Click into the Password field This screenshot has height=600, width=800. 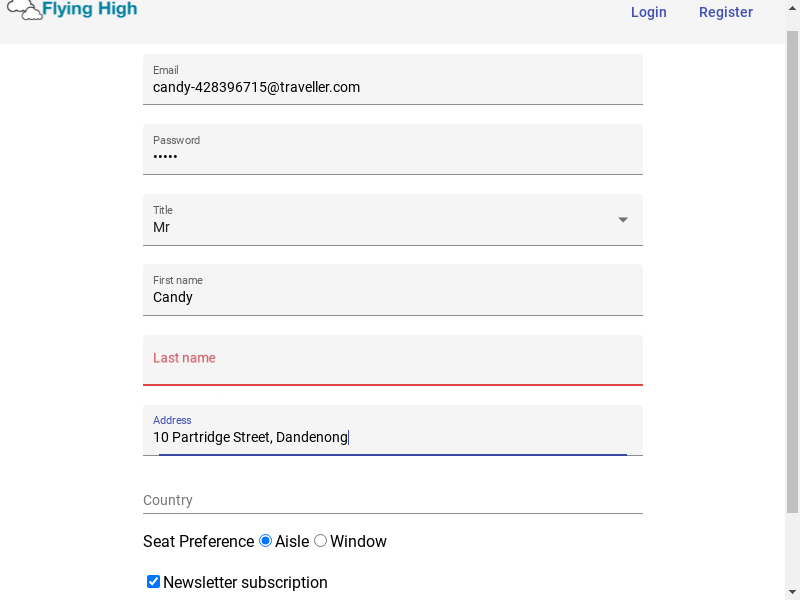coord(393,149)
